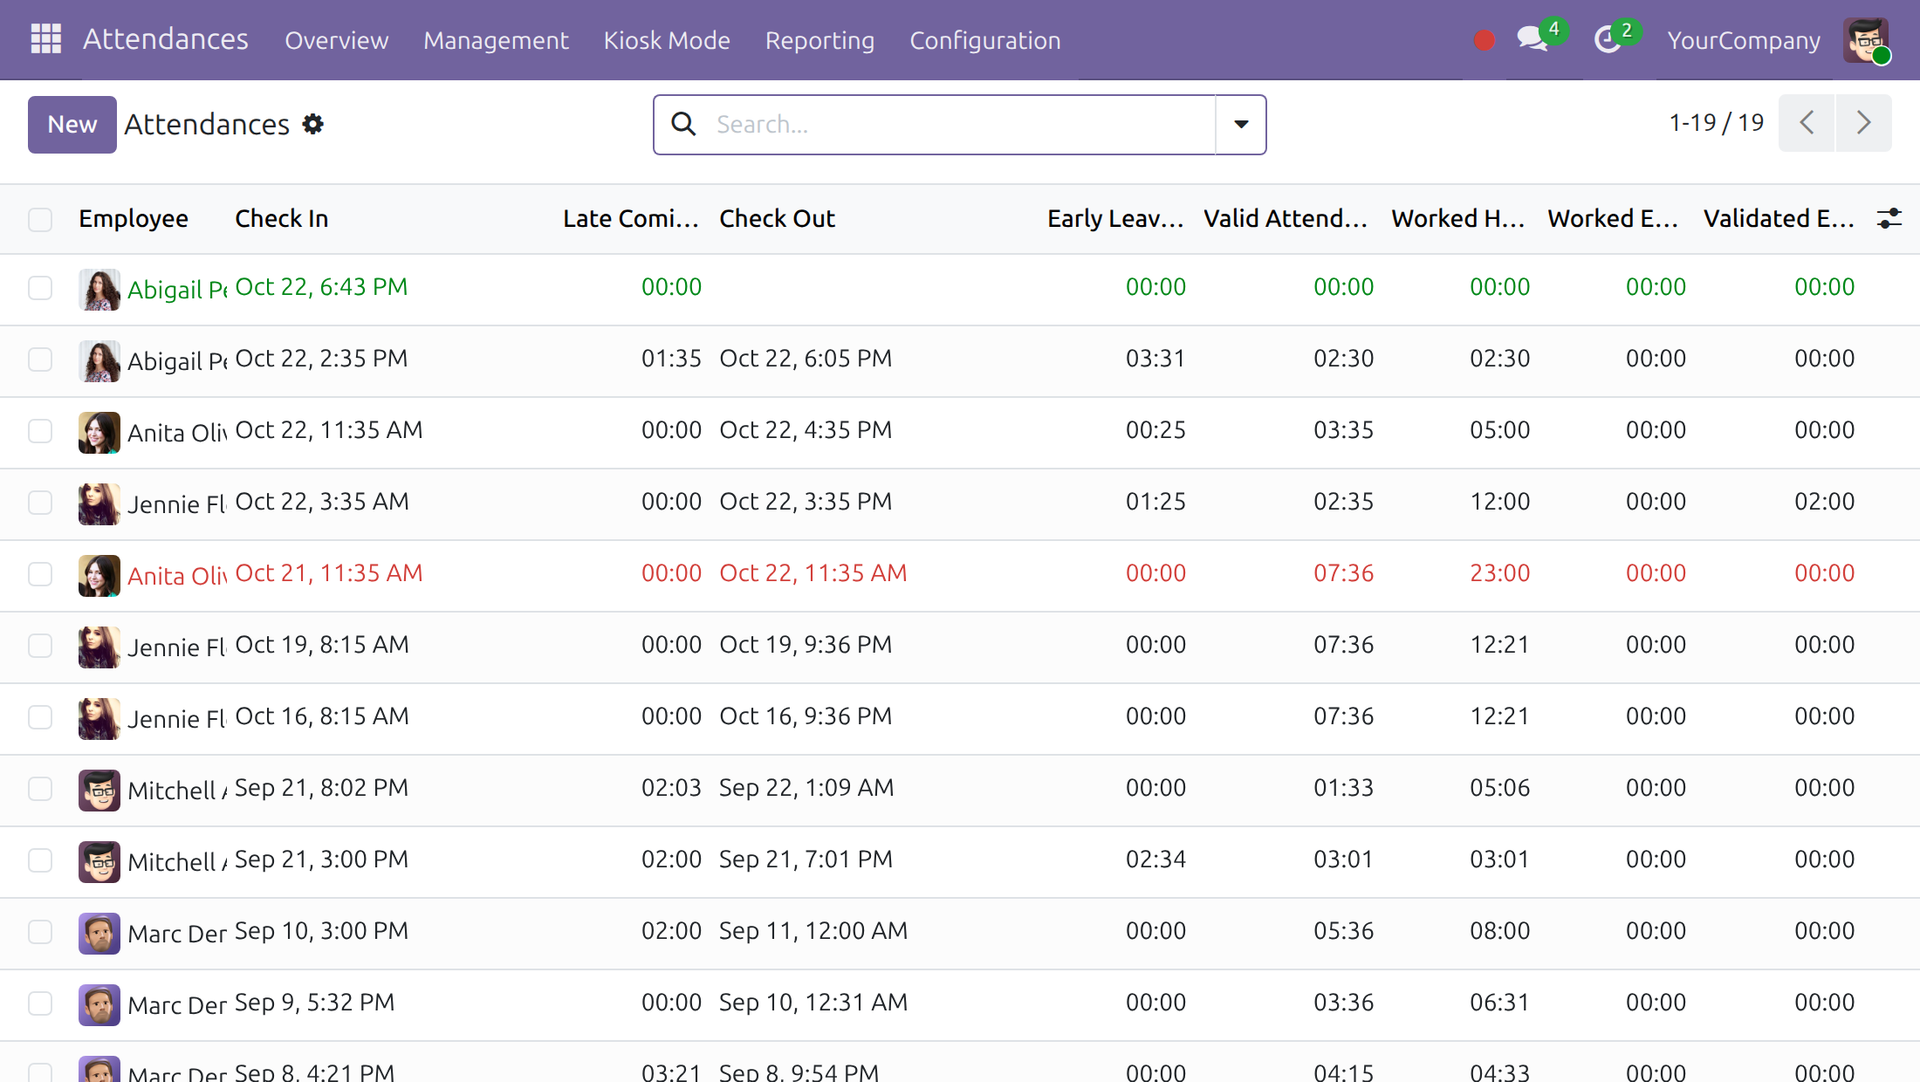Viewport: 1920px width, 1082px height.
Task: Select the Oct 21, 11:35 AM row checkbox
Action: pyautogui.click(x=40, y=574)
